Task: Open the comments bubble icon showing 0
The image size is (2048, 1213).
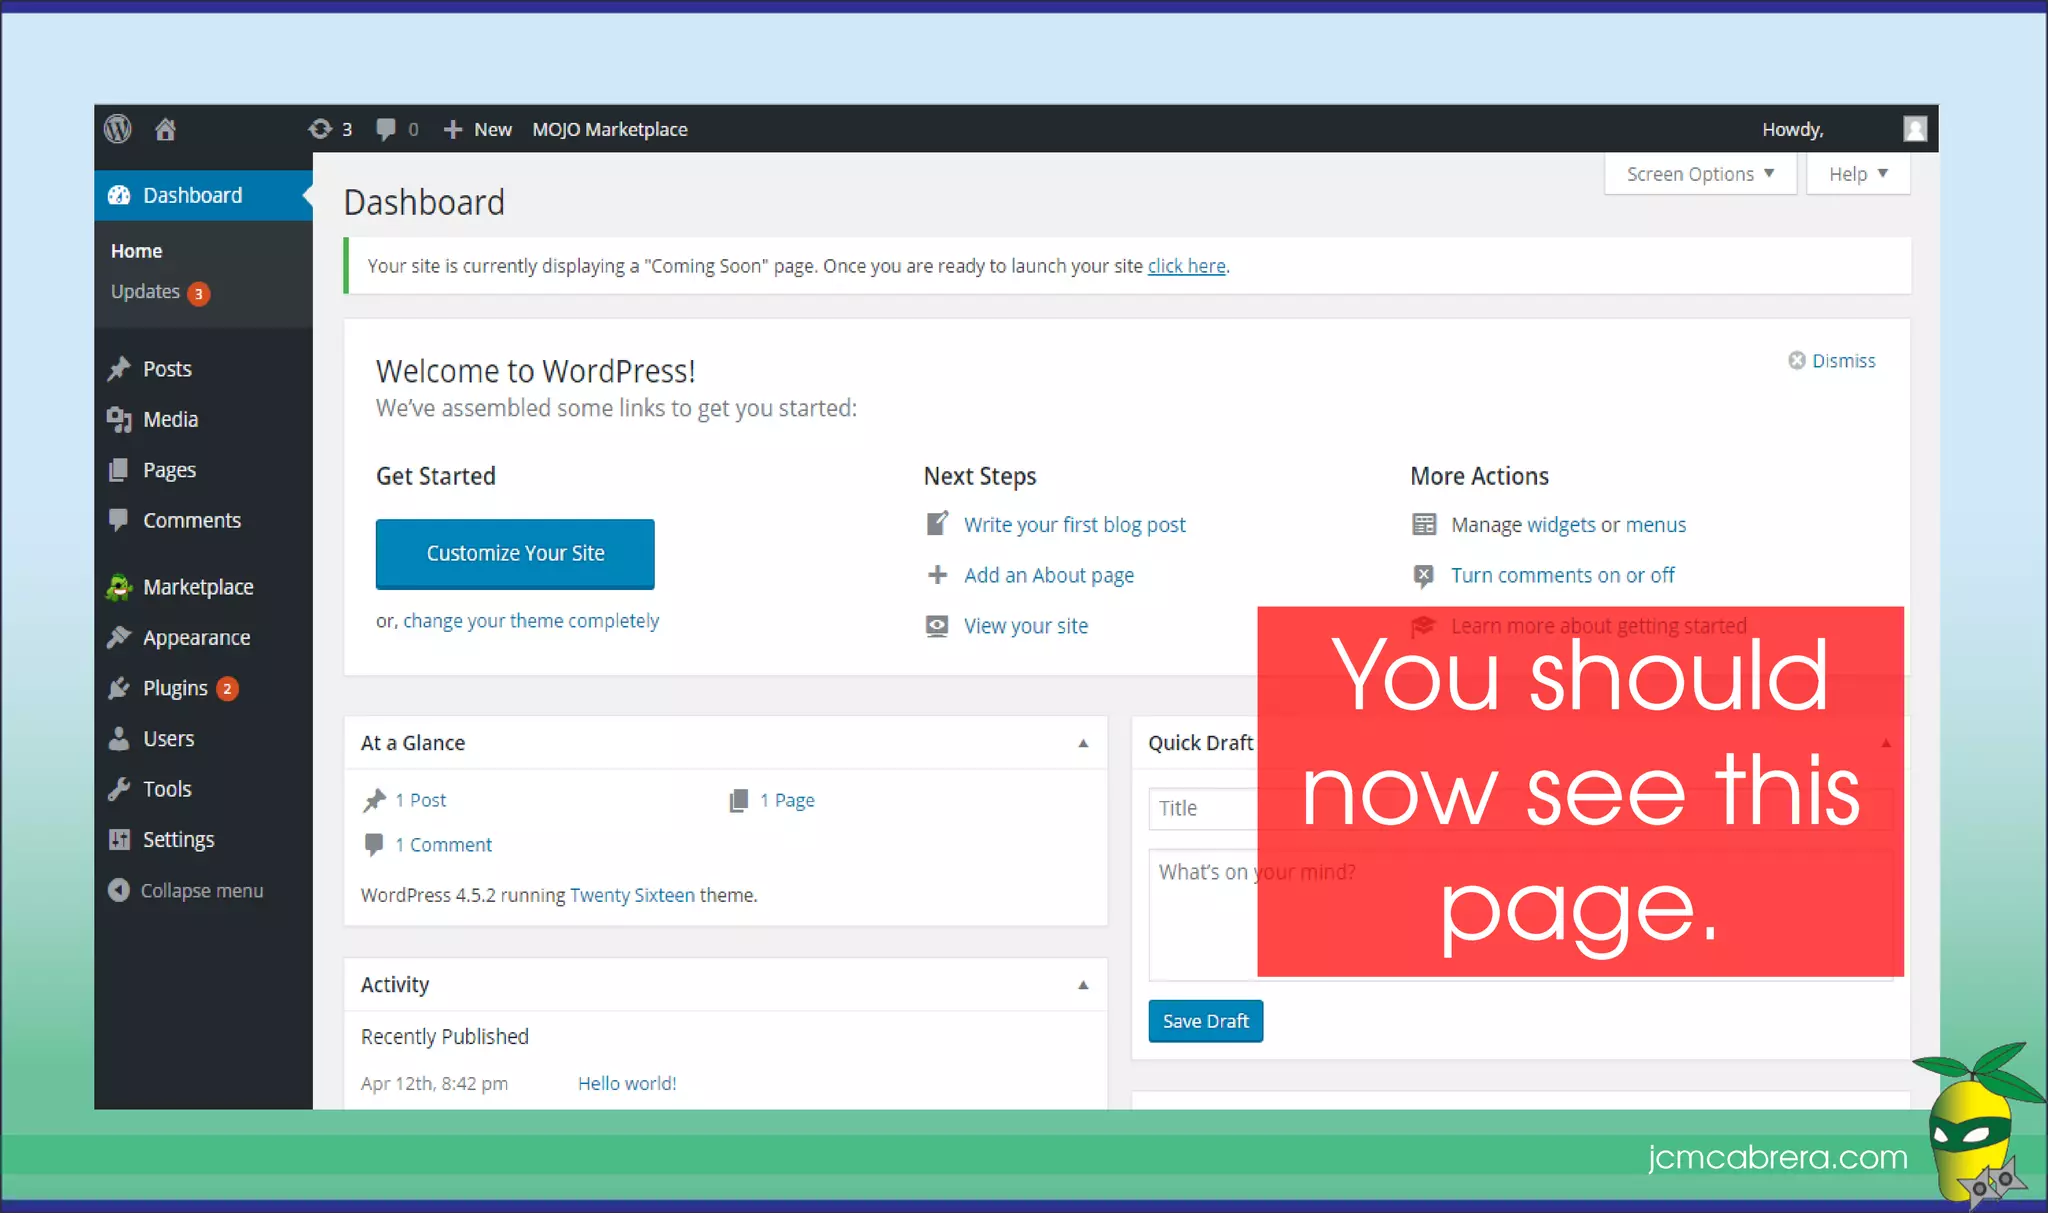Action: 385,129
